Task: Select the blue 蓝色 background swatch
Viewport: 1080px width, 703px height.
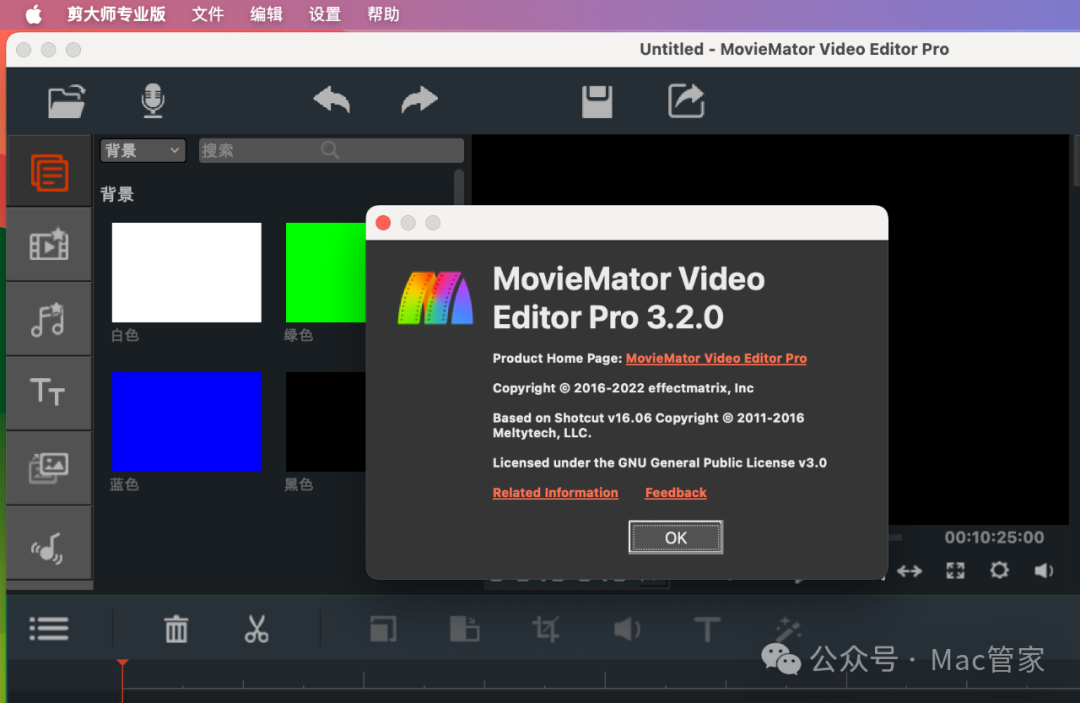Action: 186,421
